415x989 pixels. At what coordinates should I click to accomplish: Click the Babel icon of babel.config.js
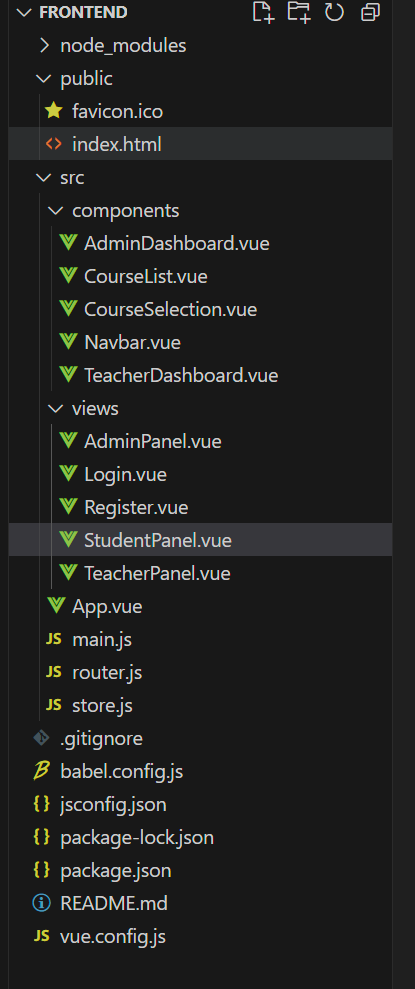42,771
